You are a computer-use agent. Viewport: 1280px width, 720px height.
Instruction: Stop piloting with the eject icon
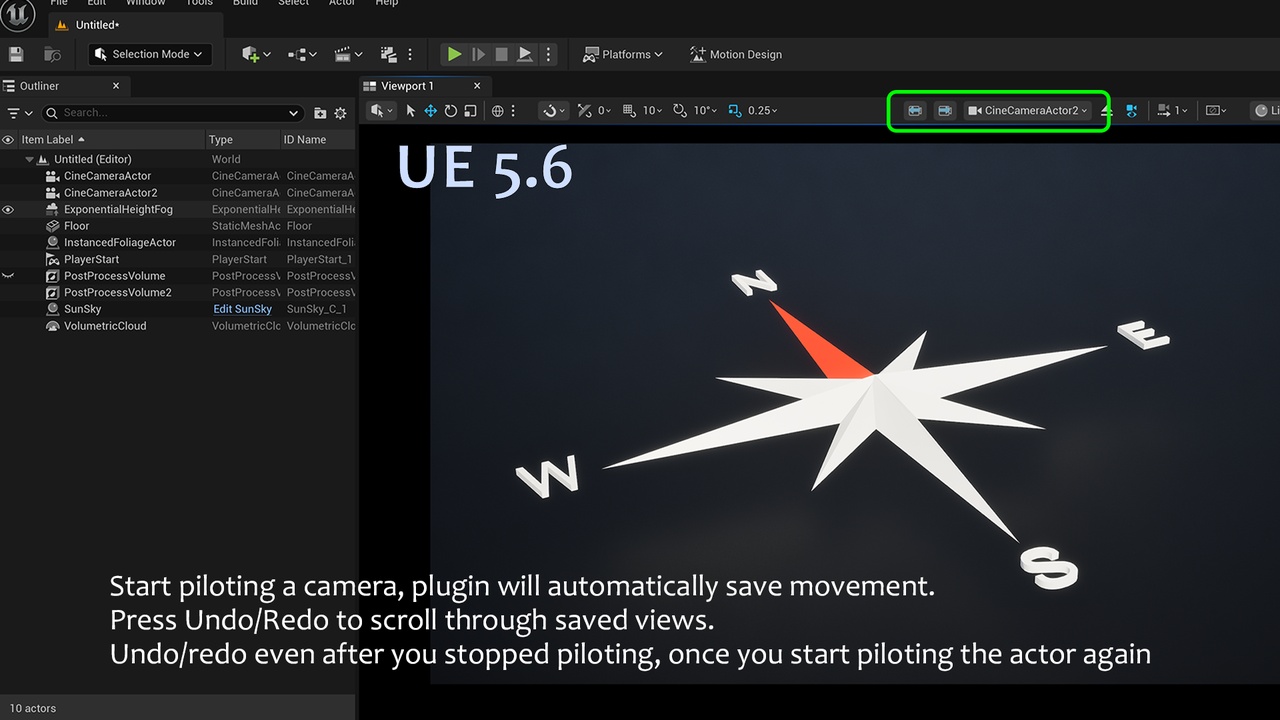click(1106, 111)
